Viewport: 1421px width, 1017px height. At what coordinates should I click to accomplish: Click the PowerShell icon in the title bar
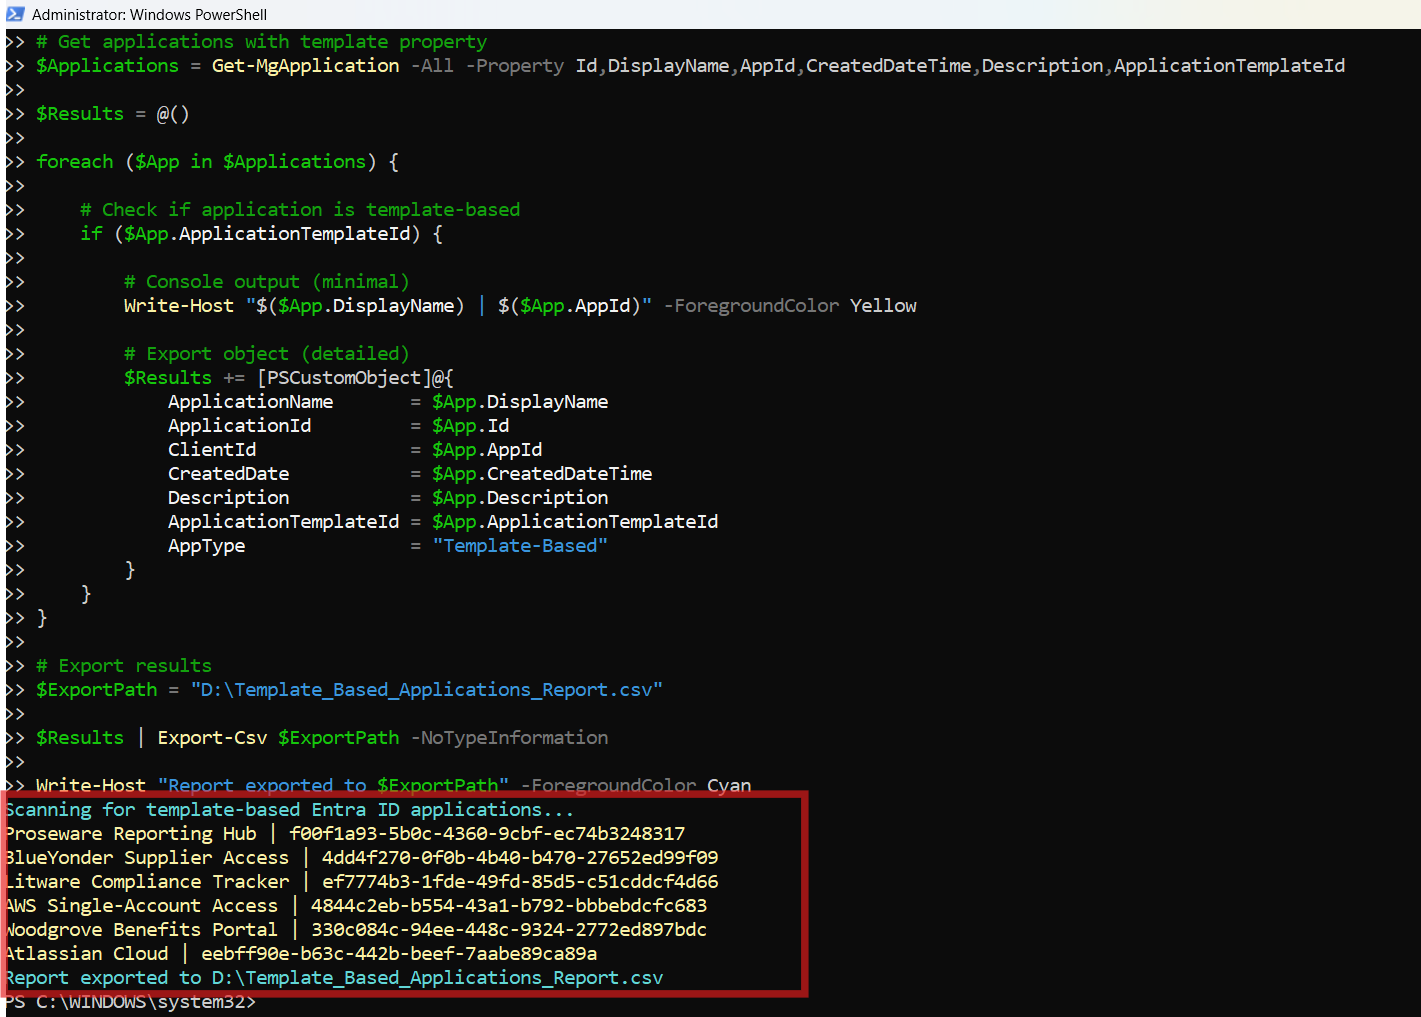coord(14,14)
